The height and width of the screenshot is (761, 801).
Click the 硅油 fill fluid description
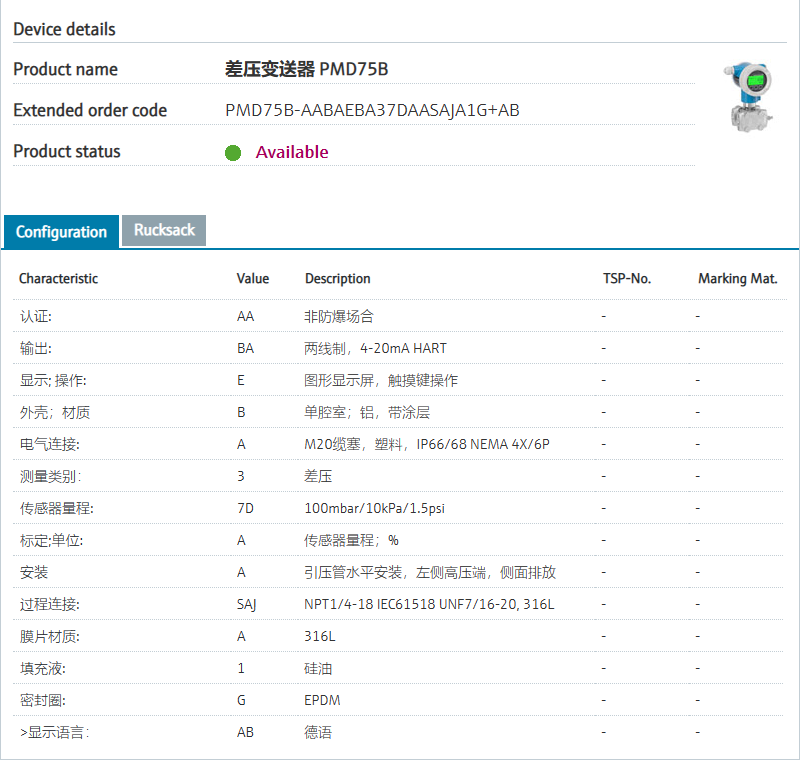pyautogui.click(x=318, y=668)
